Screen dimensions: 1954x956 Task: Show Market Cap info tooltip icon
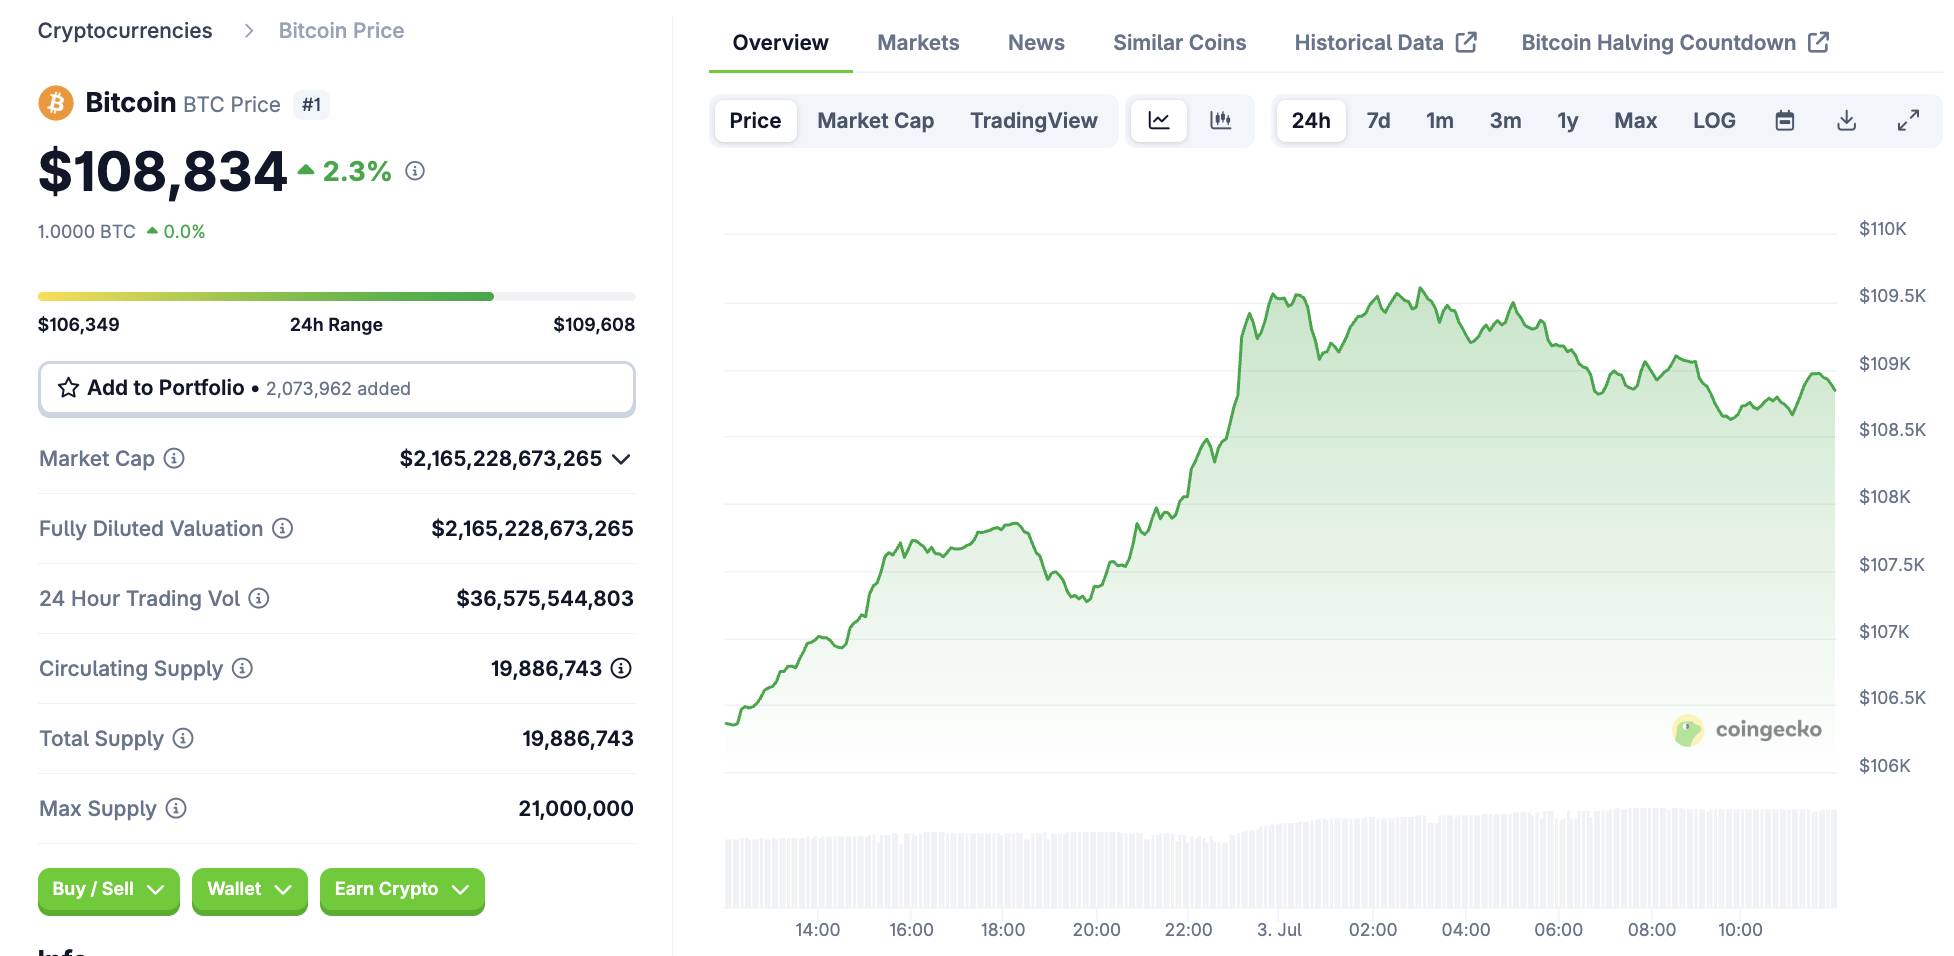pos(174,458)
